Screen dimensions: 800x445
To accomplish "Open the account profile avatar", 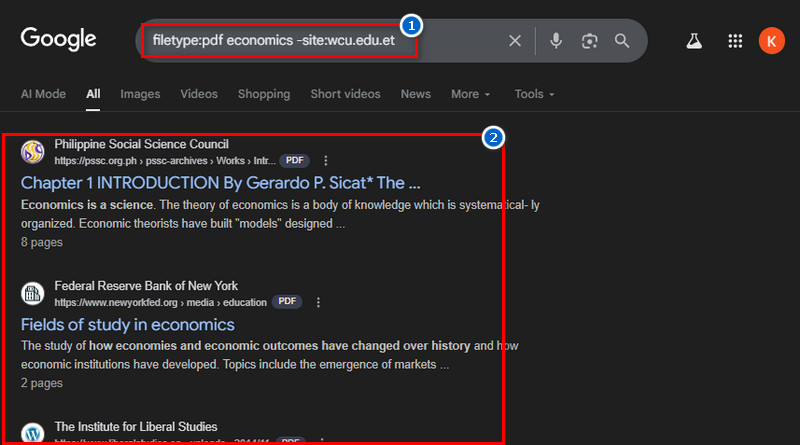I will click(772, 41).
